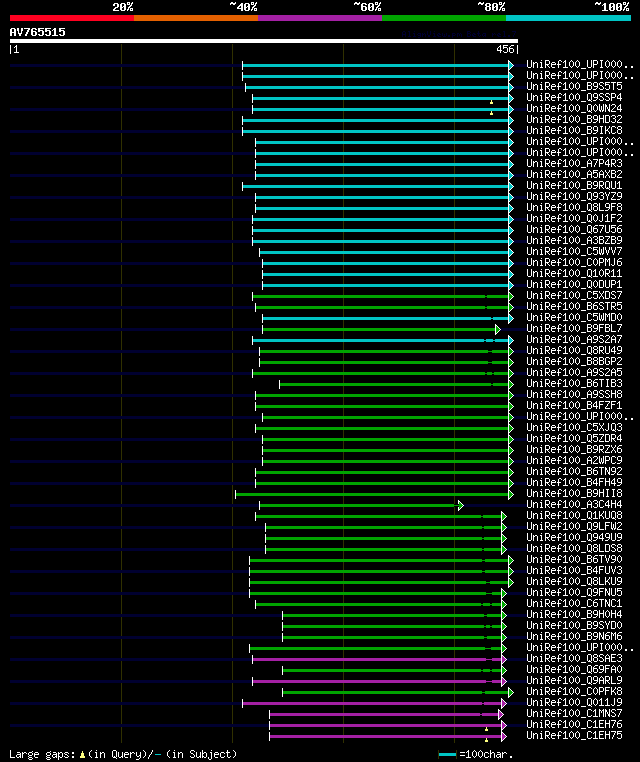
Task: Select label UniRef100_B8BGP2
Action: [574, 362]
